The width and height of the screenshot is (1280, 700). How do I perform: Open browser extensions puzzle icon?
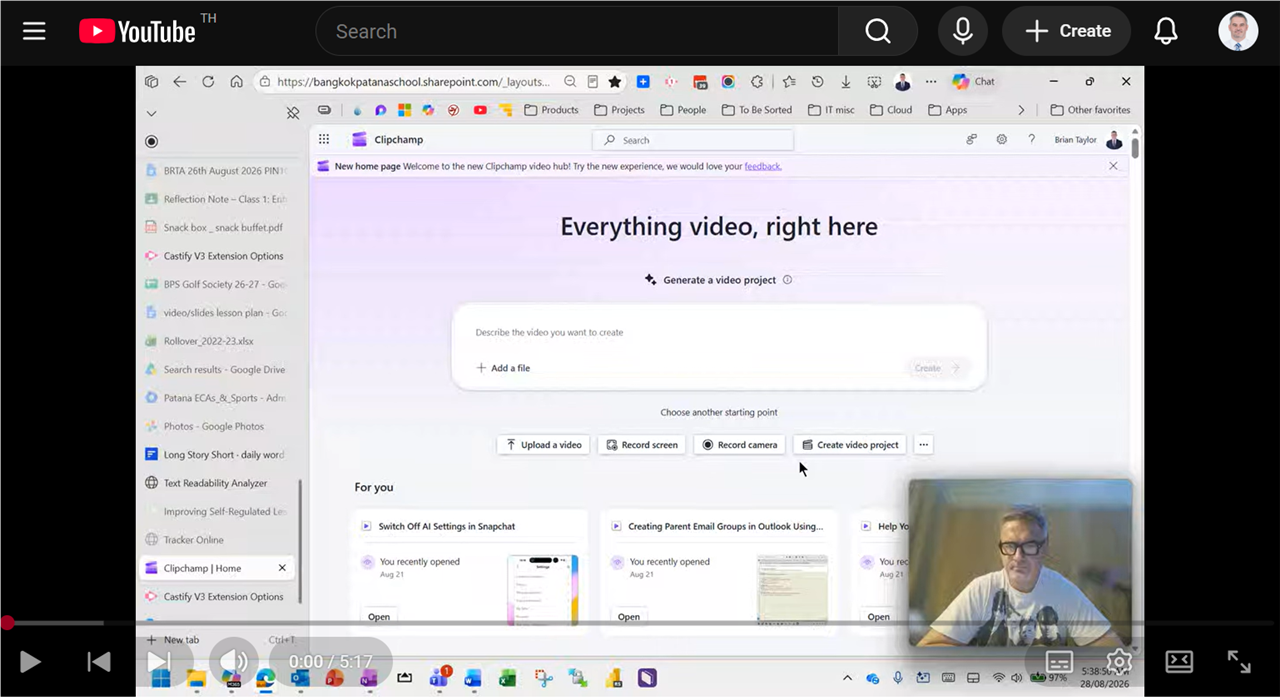click(x=757, y=82)
